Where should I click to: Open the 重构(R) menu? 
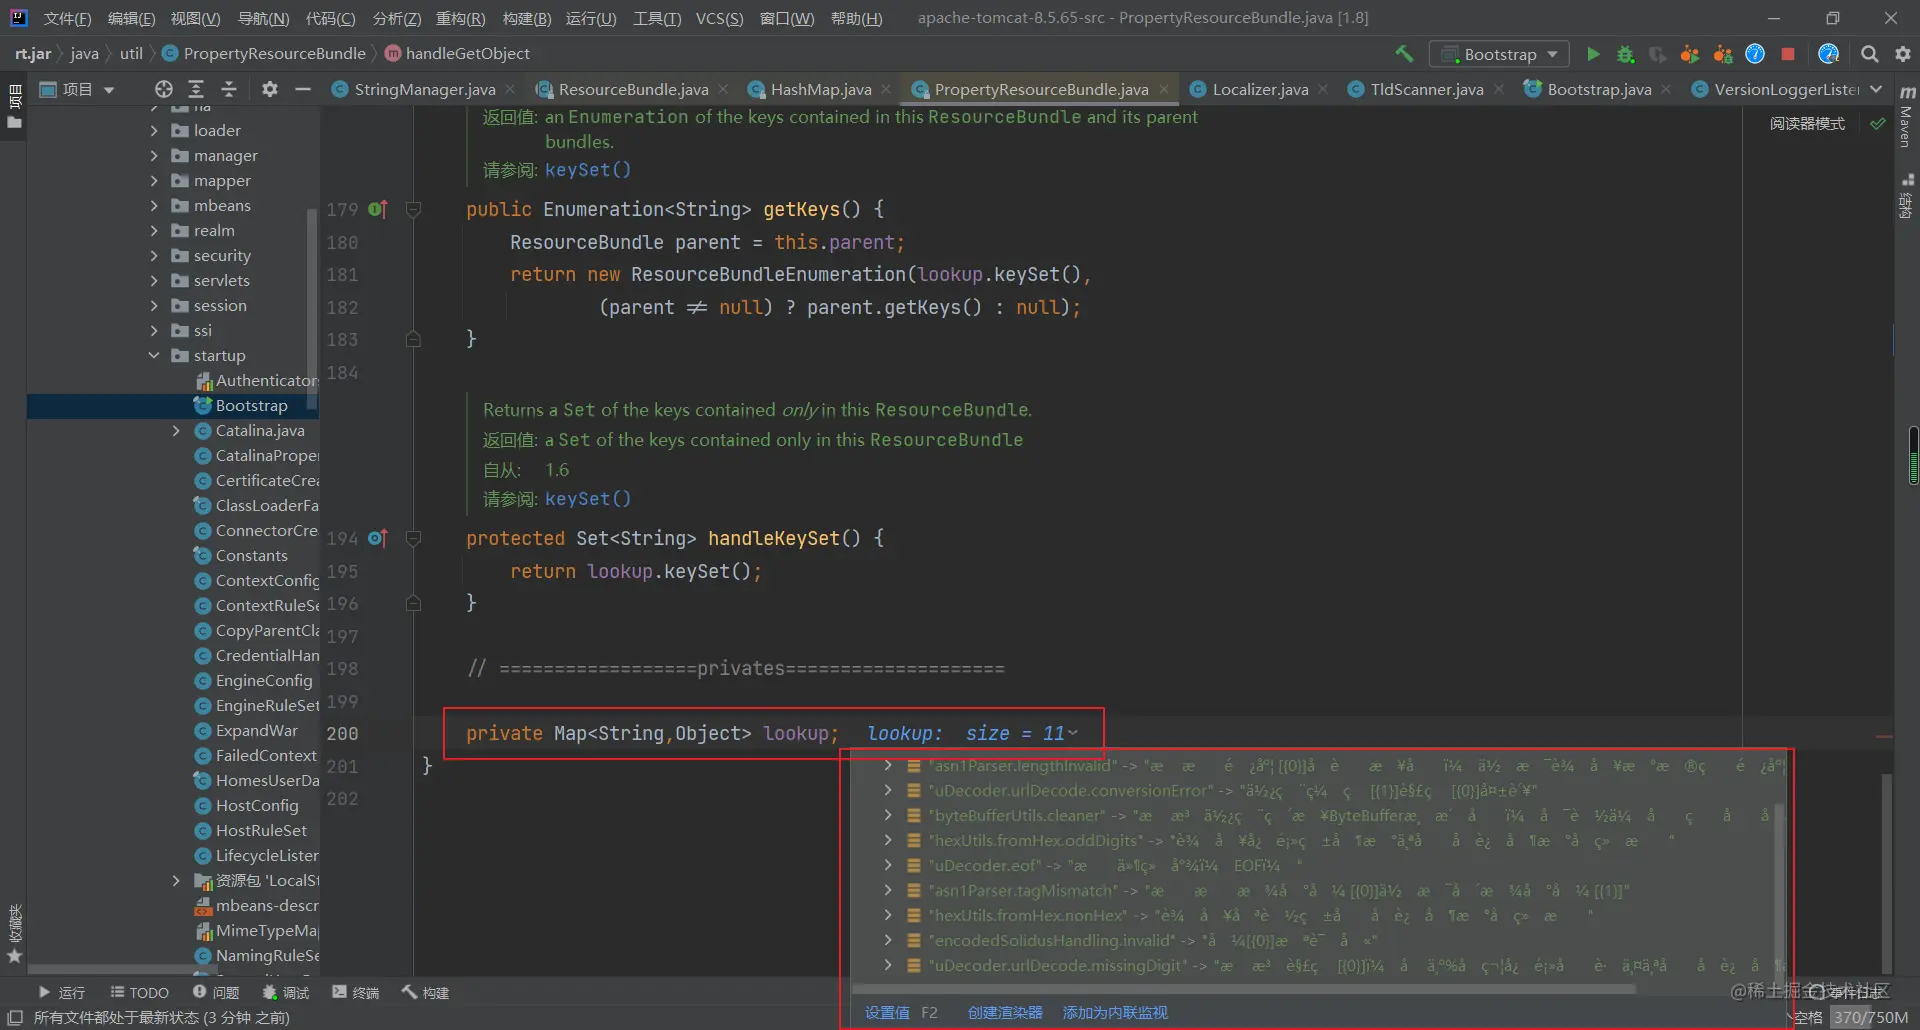(461, 18)
